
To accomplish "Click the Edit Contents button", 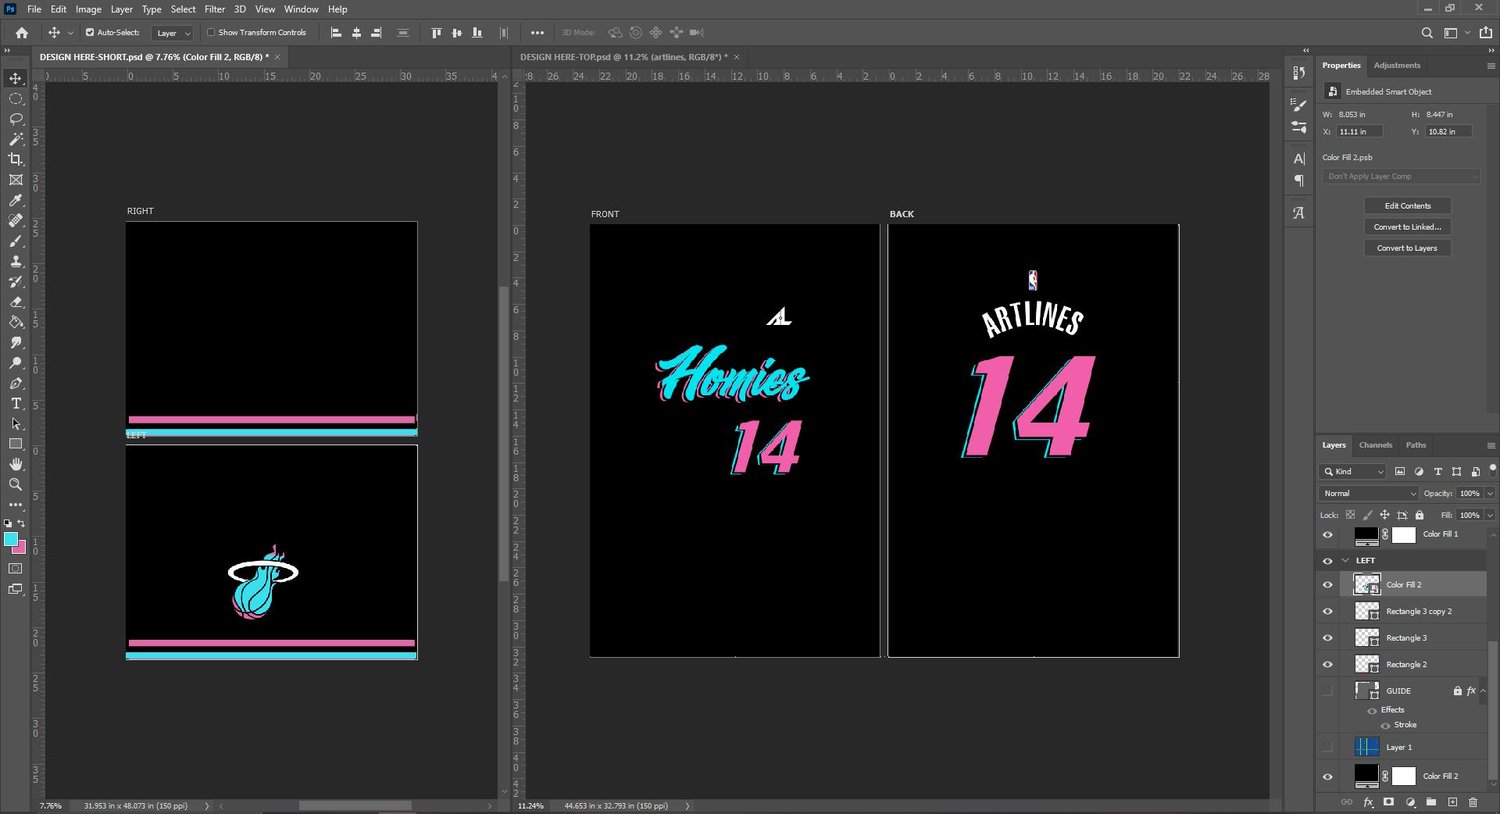I will click(x=1407, y=206).
